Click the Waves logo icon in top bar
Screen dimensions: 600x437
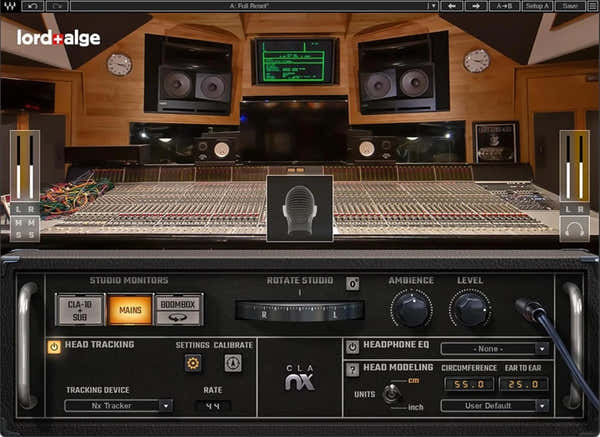click(x=10, y=6)
